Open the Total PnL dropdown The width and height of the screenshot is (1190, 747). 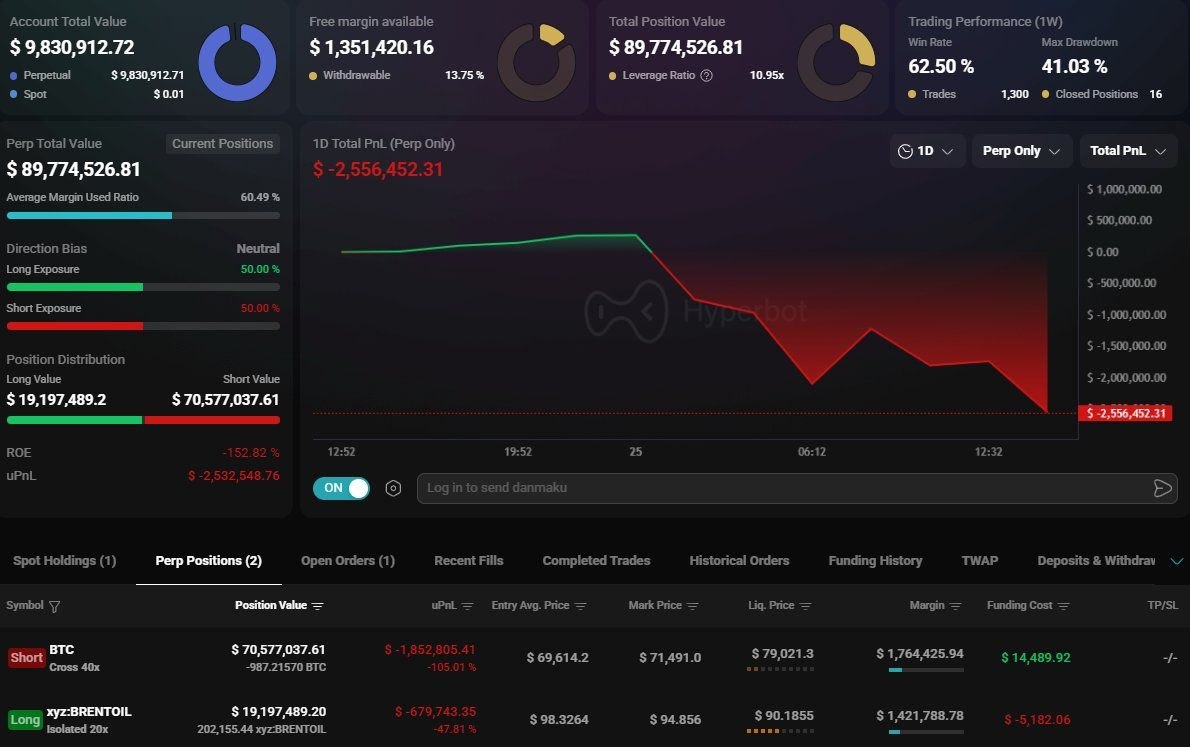1128,151
